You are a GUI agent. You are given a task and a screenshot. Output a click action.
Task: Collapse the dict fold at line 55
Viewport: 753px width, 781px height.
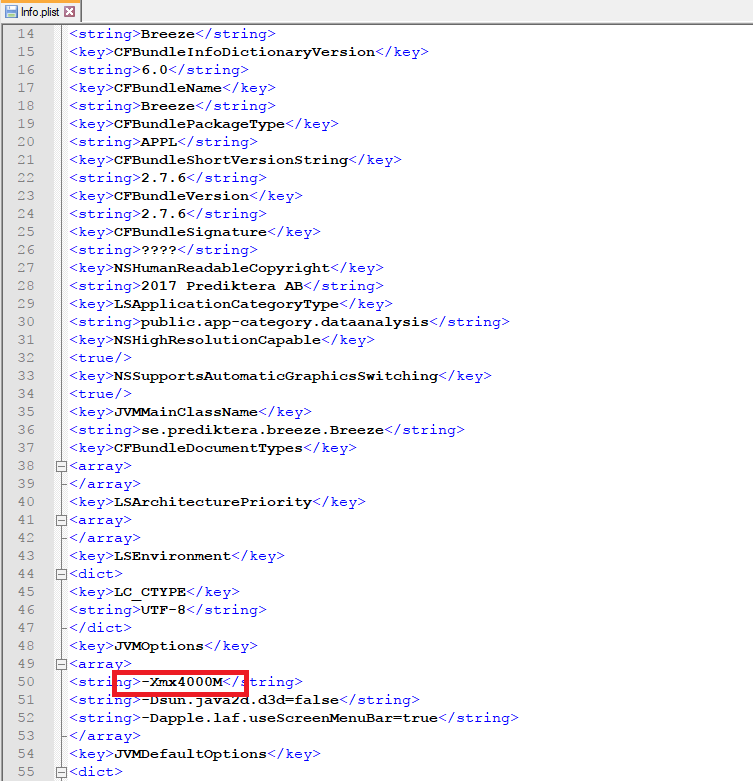point(61,772)
